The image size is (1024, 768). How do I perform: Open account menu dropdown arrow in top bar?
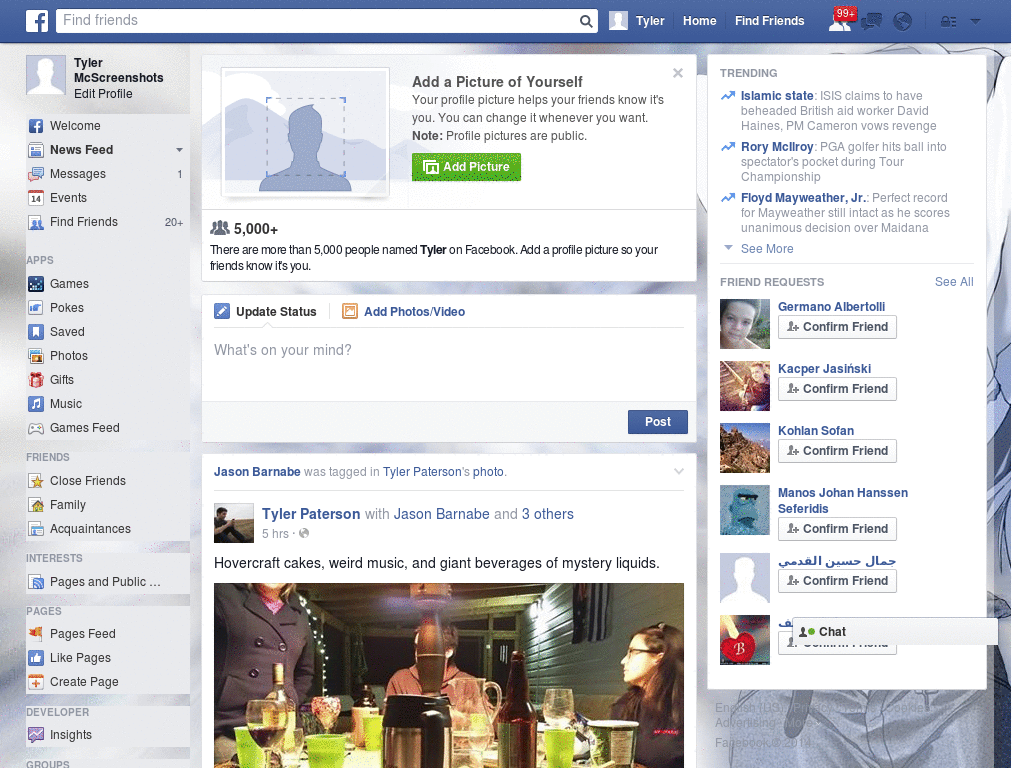pyautogui.click(x=976, y=22)
